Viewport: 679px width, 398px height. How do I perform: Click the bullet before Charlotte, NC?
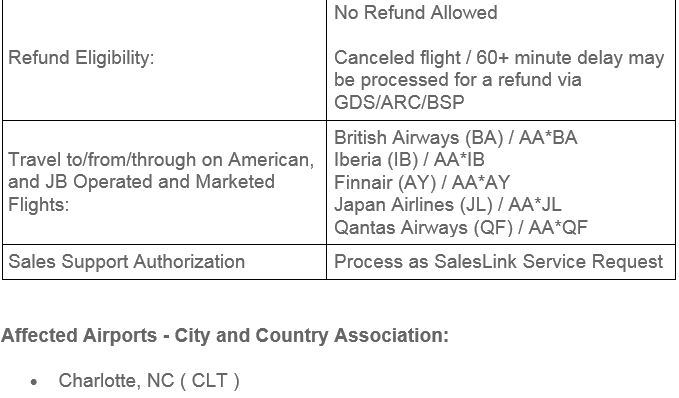click(34, 382)
